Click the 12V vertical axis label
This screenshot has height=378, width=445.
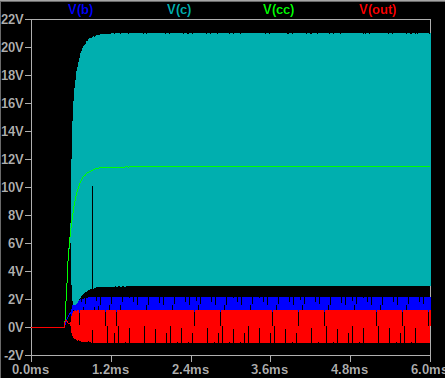coord(12,160)
